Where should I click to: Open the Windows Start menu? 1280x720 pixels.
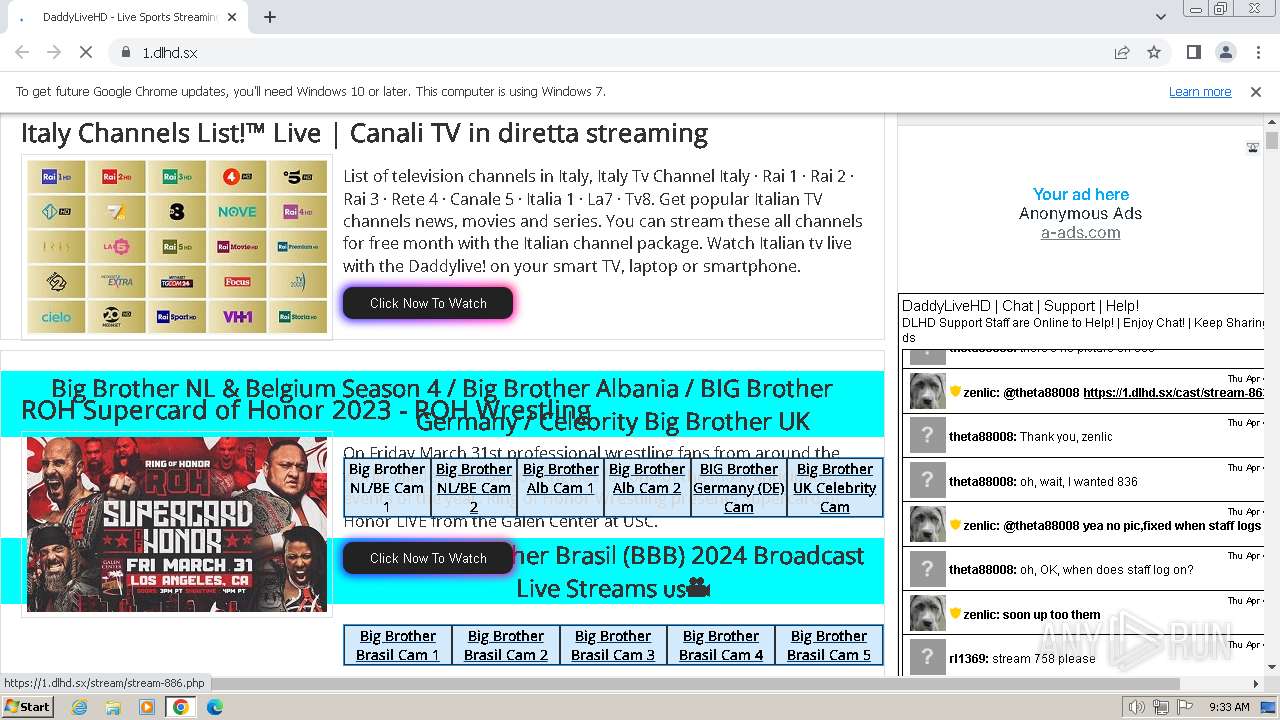pos(28,706)
